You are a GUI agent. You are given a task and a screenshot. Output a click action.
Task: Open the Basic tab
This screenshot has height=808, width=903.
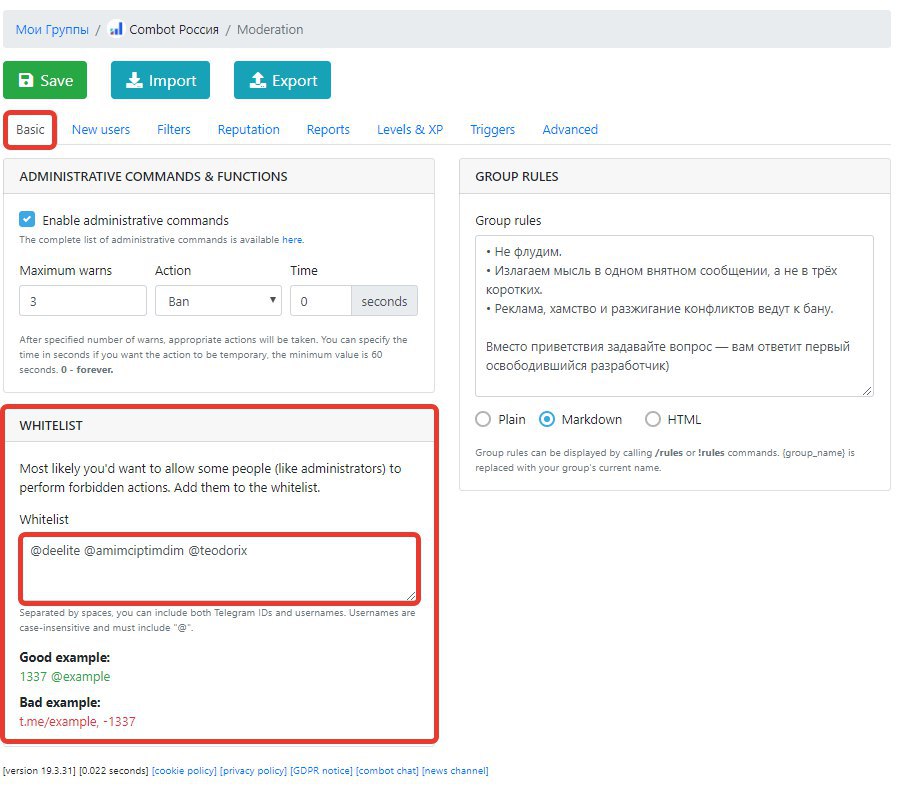pyautogui.click(x=30, y=130)
